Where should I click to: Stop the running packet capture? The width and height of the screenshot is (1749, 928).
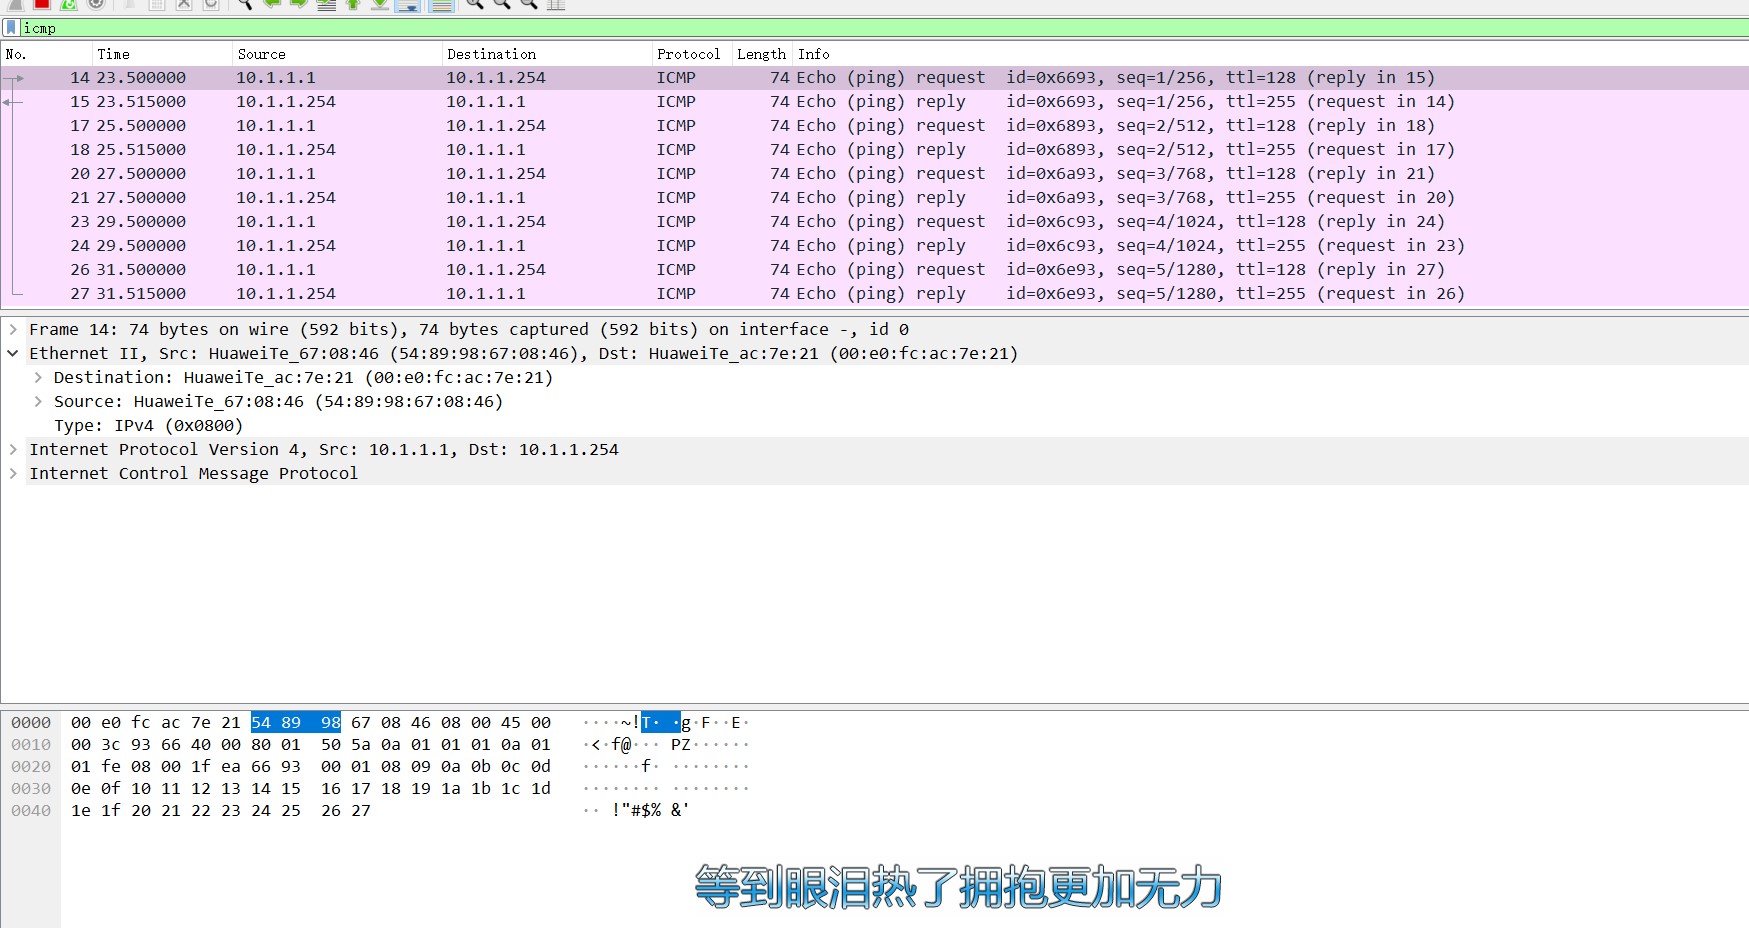40,5
